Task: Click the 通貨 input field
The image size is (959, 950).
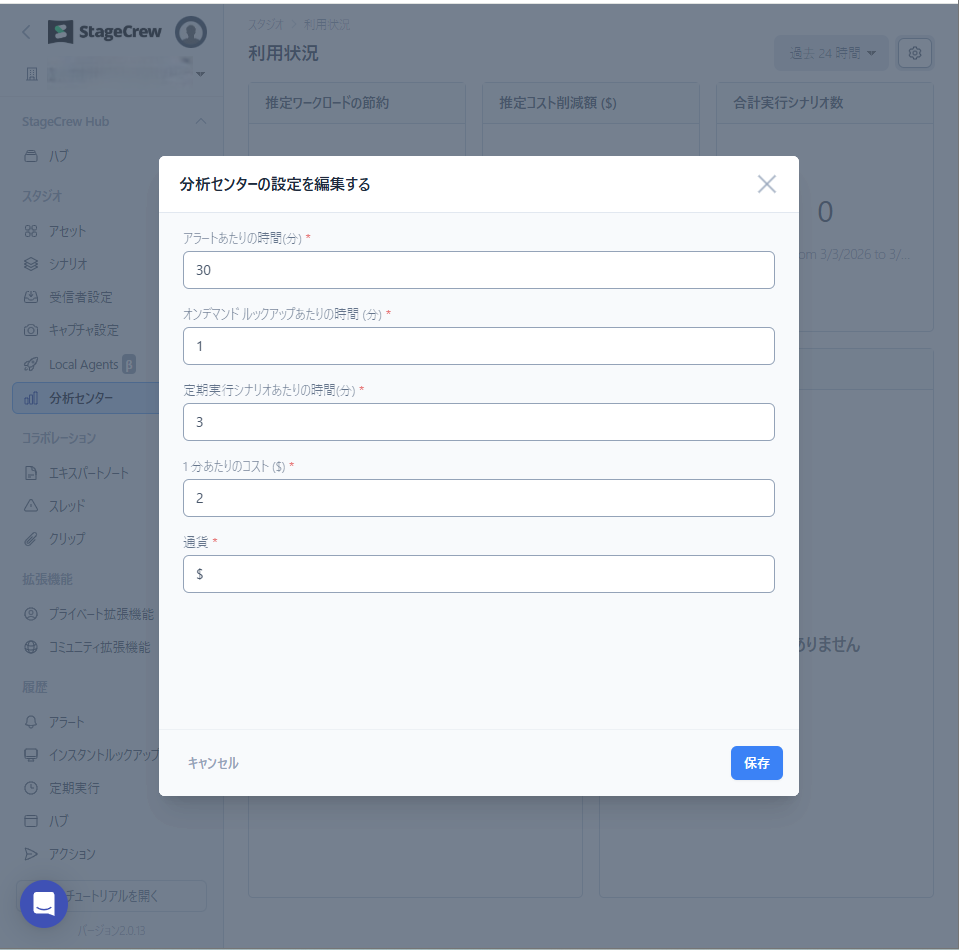Action: click(478, 574)
